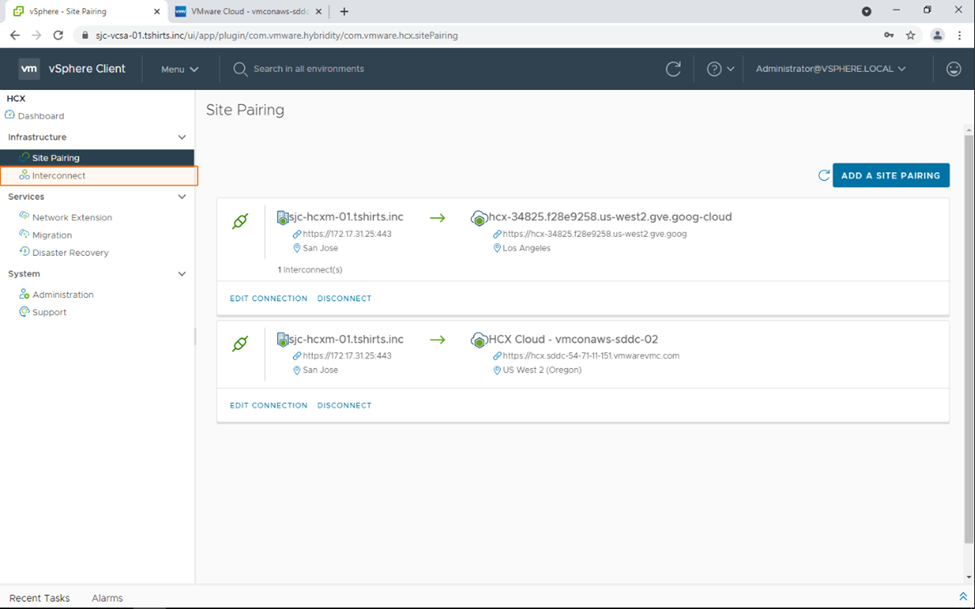Click Edit Connection for HCX Cloud vmconaws-sddc-02
975x609 pixels.
[268, 405]
